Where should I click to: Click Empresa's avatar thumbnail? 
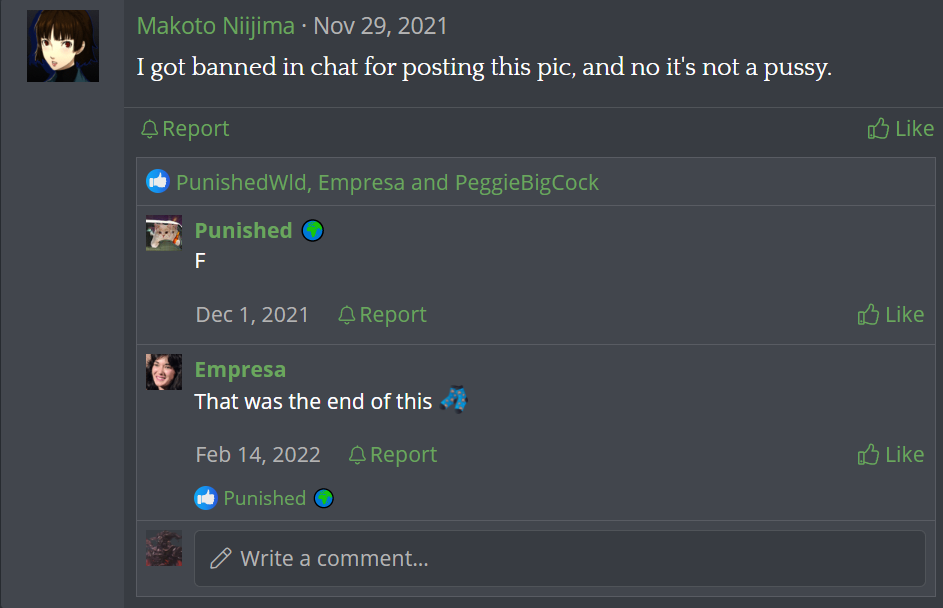164,372
